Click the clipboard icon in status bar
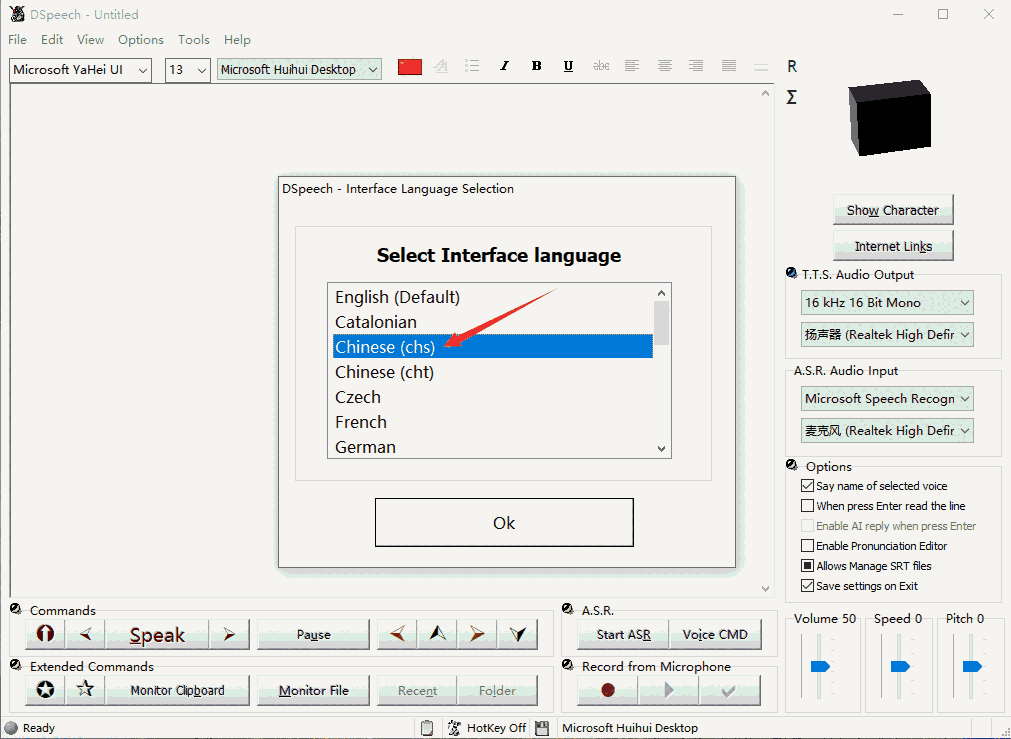This screenshot has height=739, width=1011. (427, 728)
